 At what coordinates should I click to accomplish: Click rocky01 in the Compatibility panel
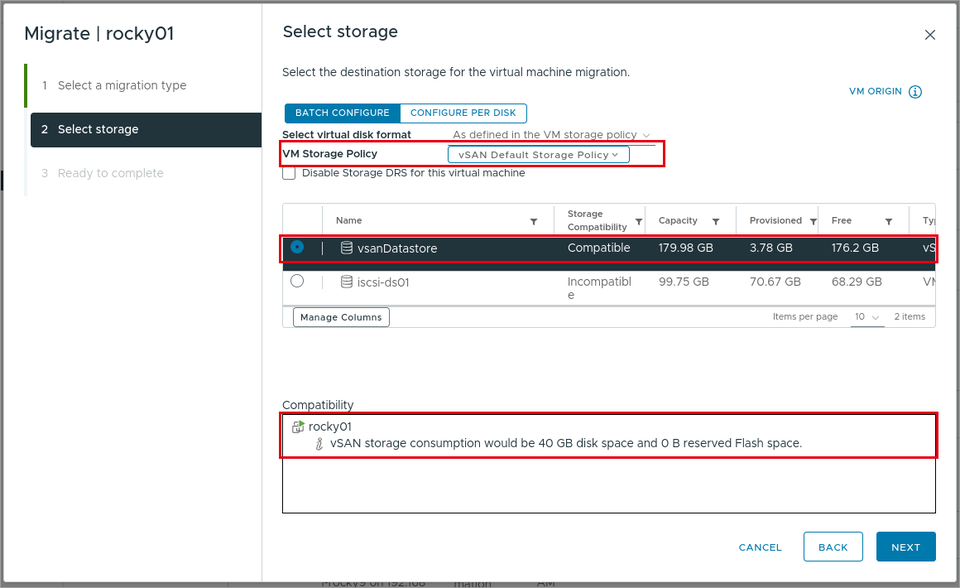[330, 426]
